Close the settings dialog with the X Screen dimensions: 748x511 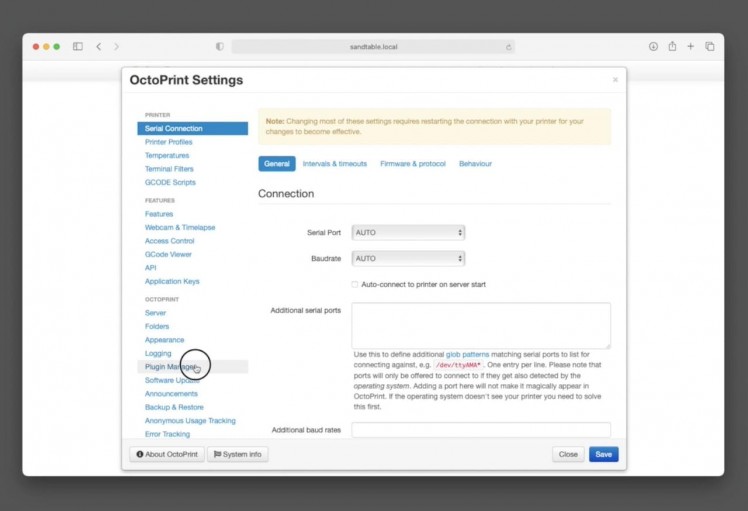(x=615, y=80)
